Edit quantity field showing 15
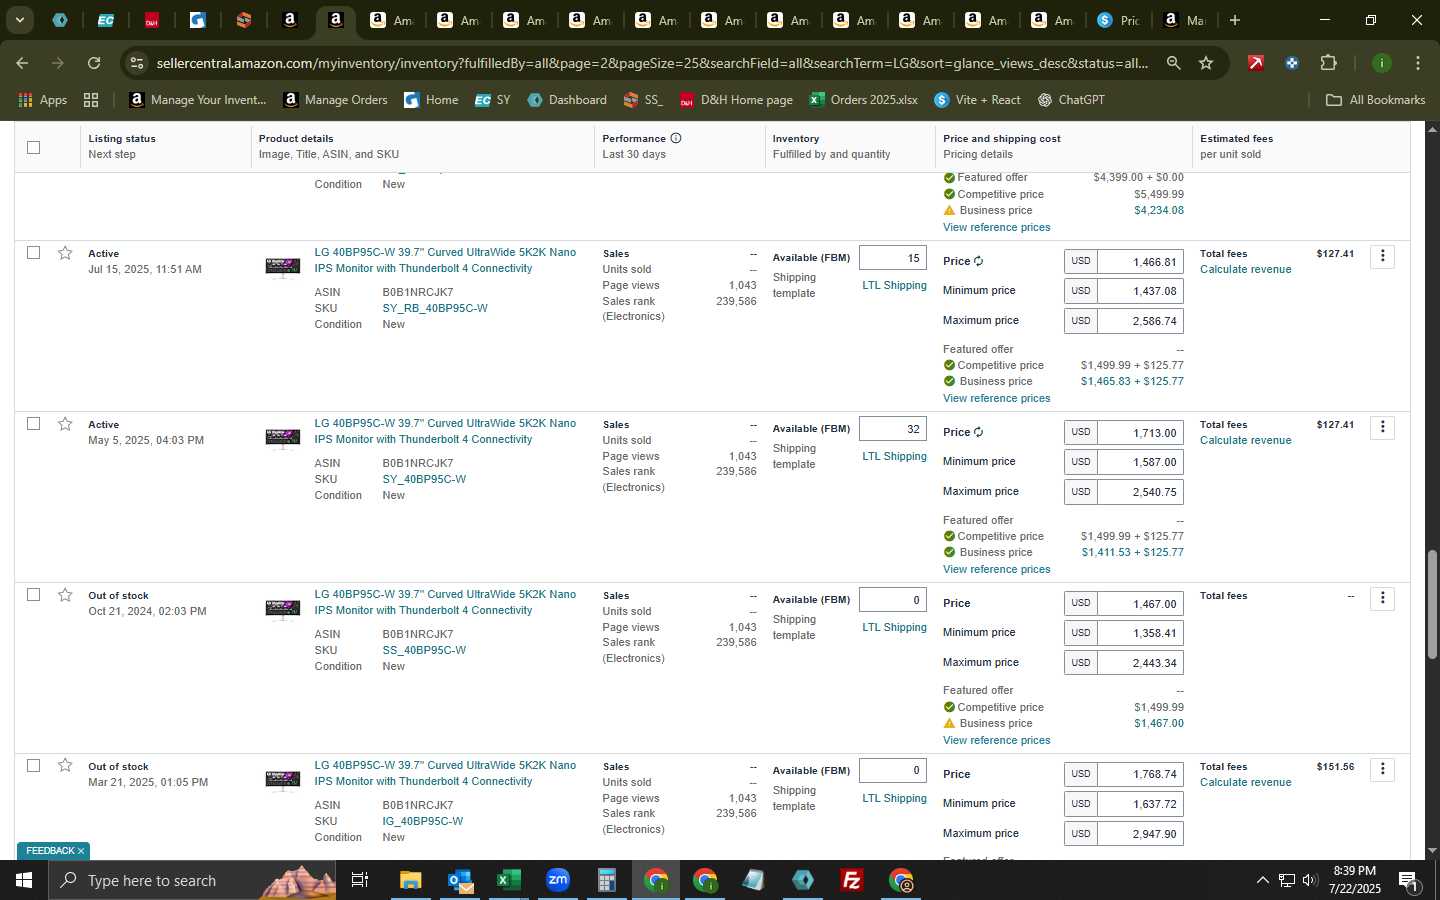This screenshot has width=1440, height=900. (892, 258)
